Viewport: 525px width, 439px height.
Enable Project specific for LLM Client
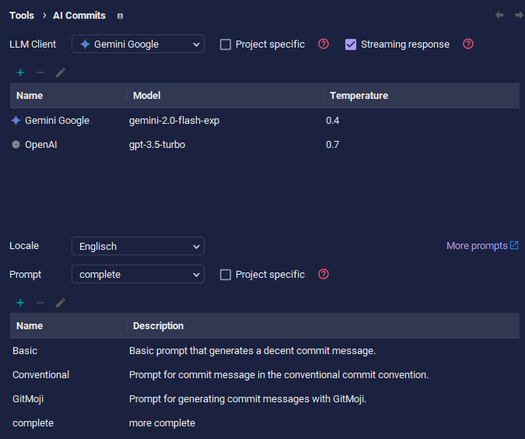(225, 44)
